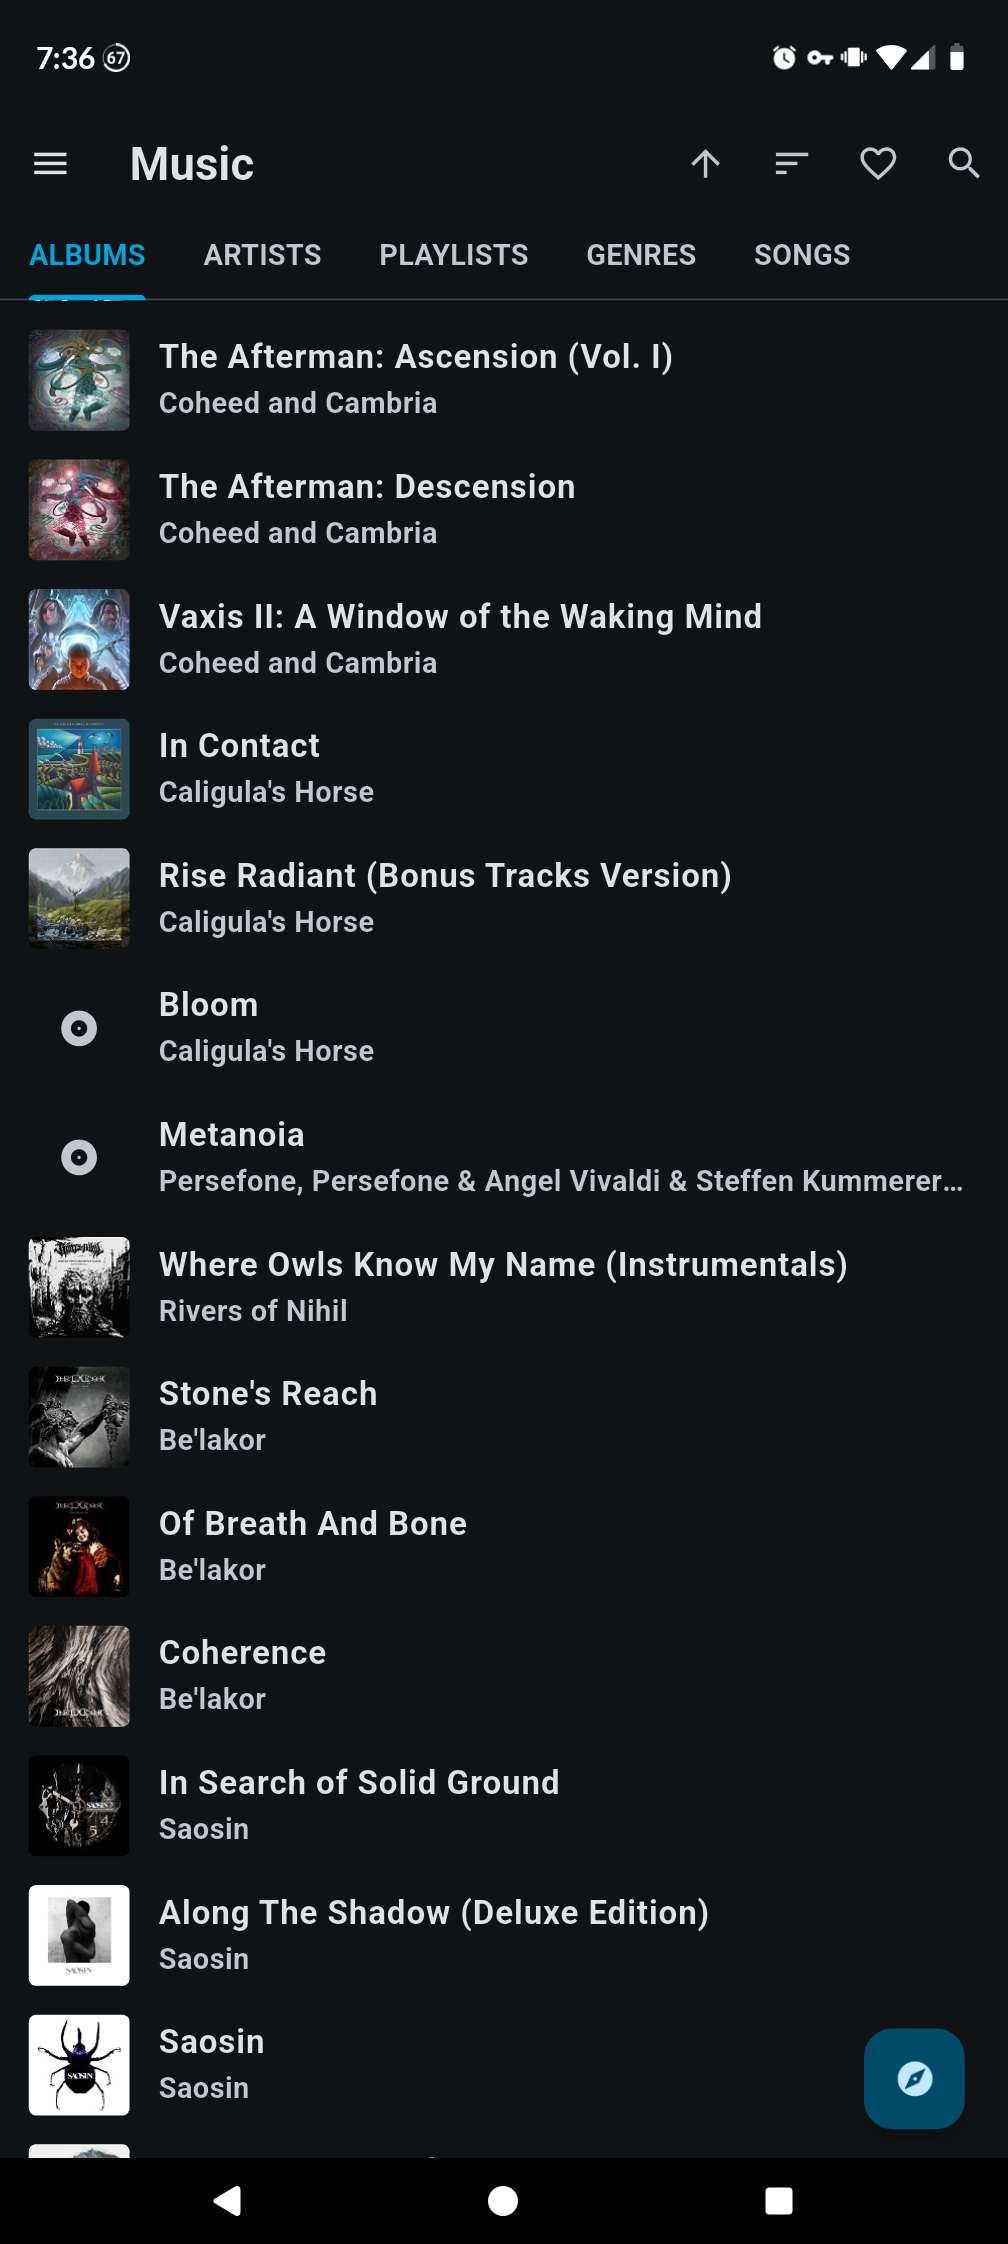Viewport: 1008px width, 2244px height.
Task: Open the sort options menu
Action: pos(791,164)
